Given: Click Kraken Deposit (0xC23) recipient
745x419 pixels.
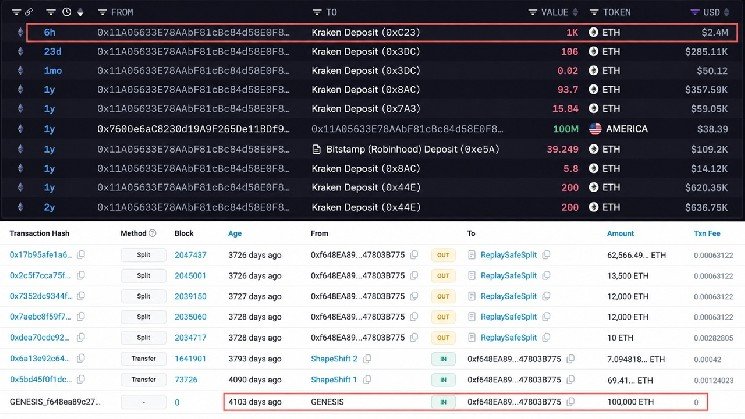Looking at the screenshot, I should [x=366, y=32].
